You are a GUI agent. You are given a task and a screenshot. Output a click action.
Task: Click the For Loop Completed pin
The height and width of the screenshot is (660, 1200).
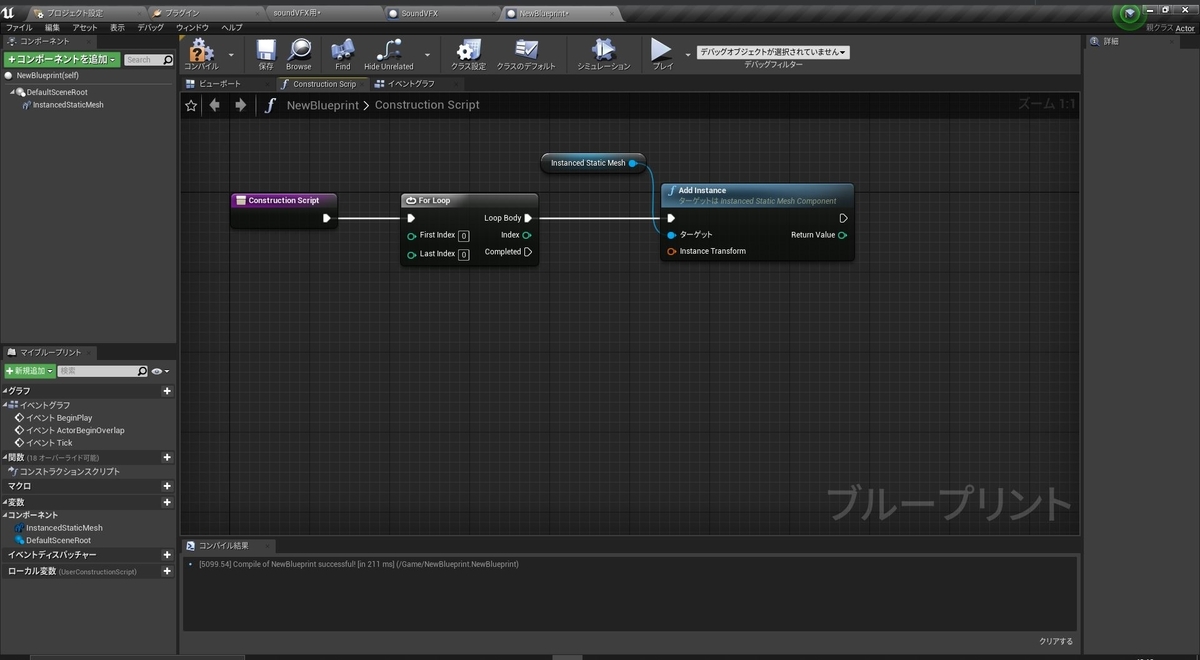tap(528, 252)
